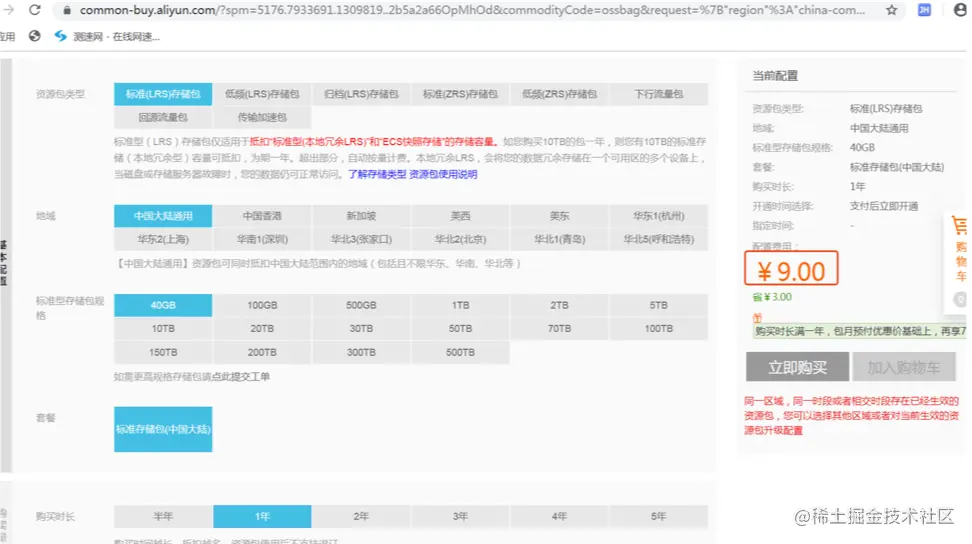Pick the 30TB storage size
The width and height of the screenshot is (972, 544).
tap(361, 329)
